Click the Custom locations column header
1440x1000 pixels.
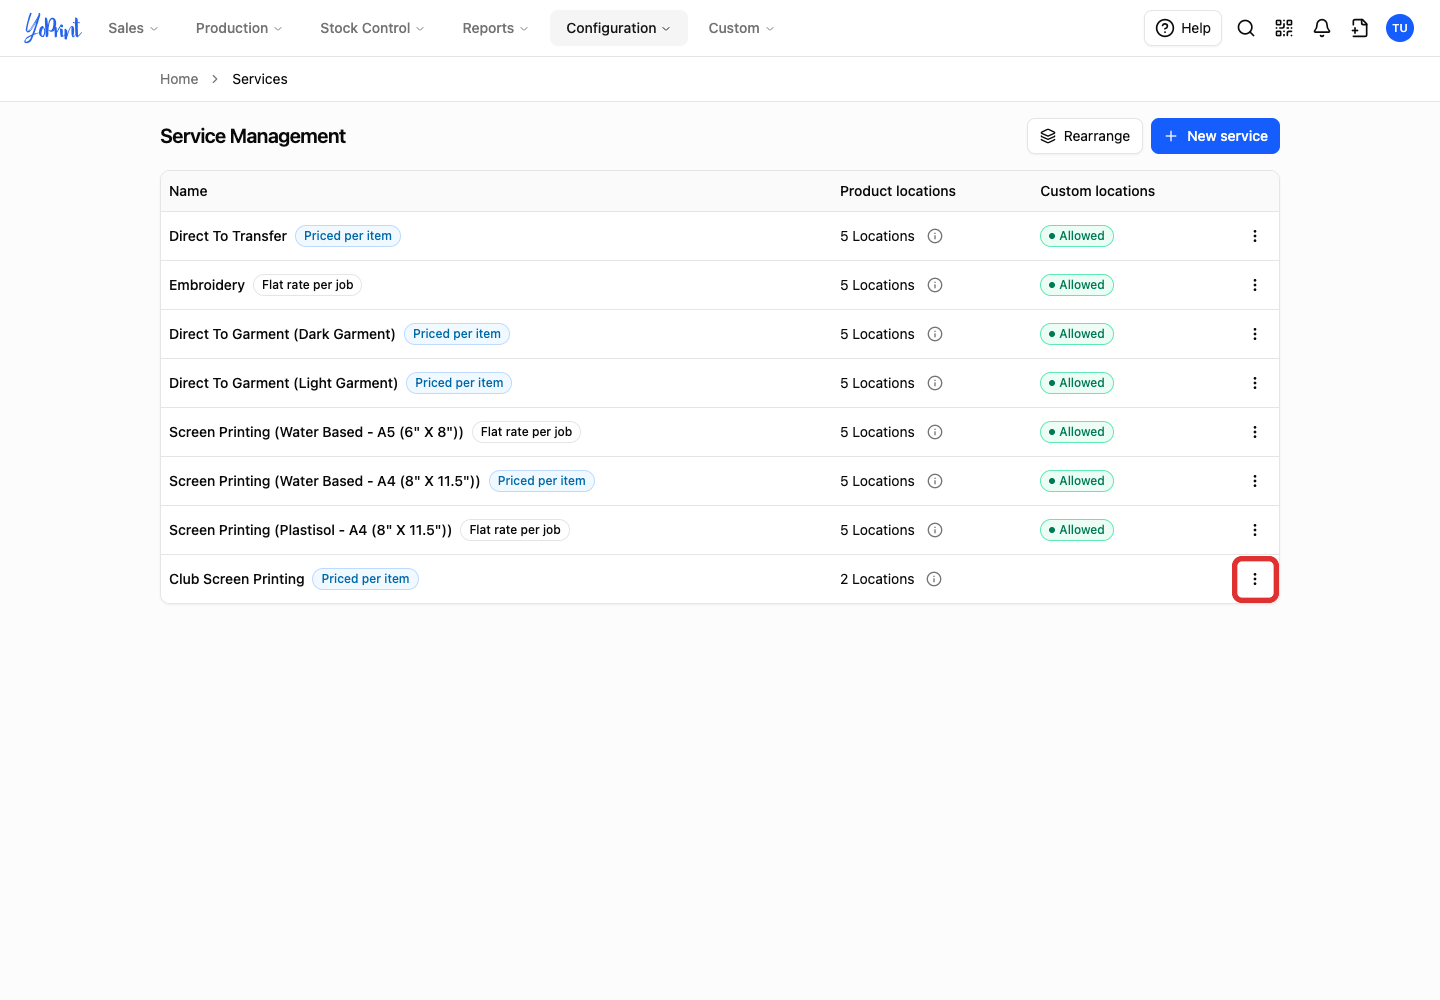(1097, 191)
